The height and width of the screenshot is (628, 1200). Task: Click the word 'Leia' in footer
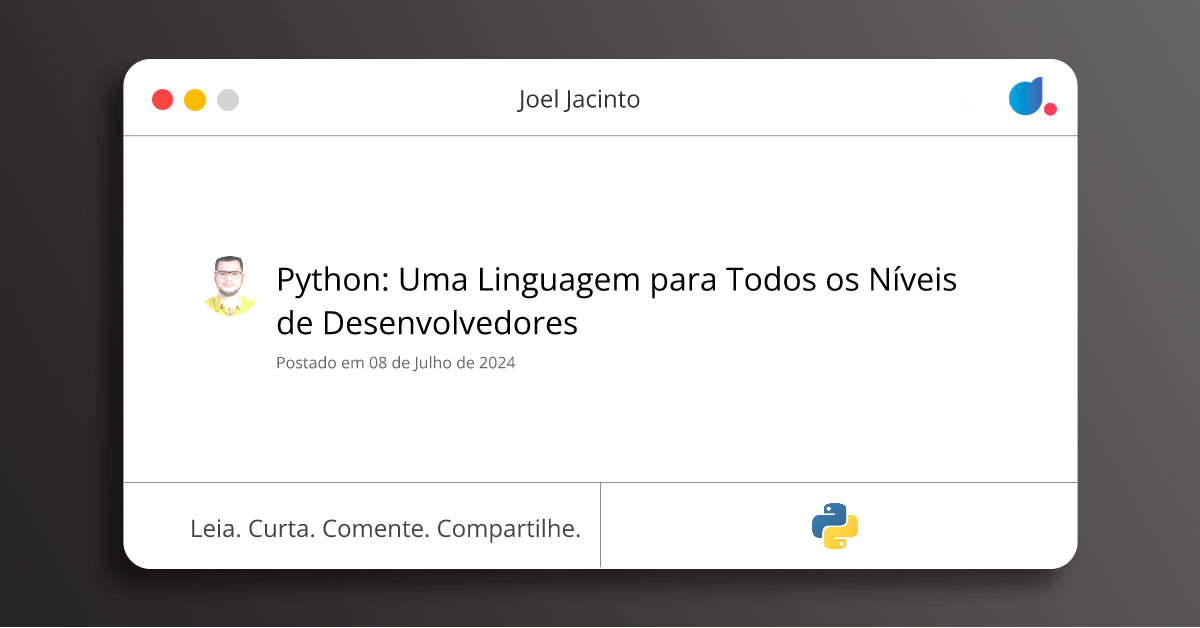pos(214,529)
